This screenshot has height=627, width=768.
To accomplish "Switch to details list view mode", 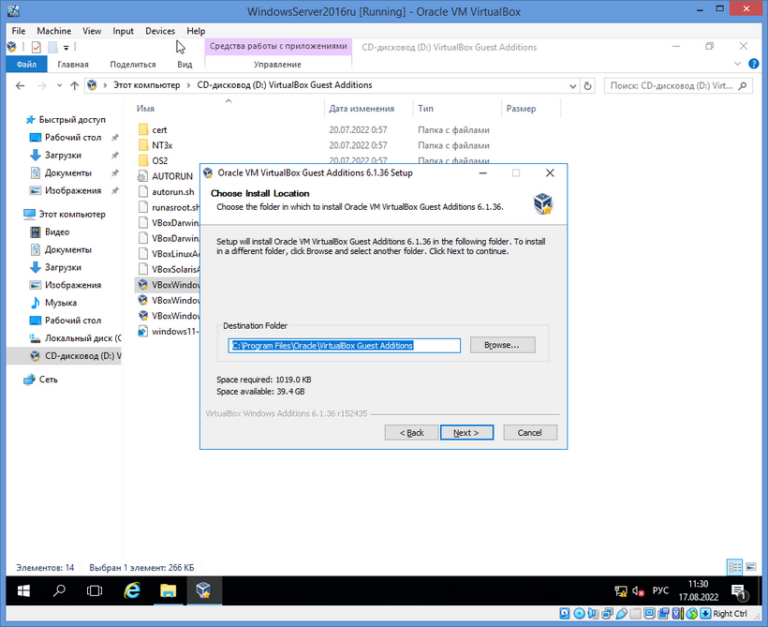I will point(735,566).
